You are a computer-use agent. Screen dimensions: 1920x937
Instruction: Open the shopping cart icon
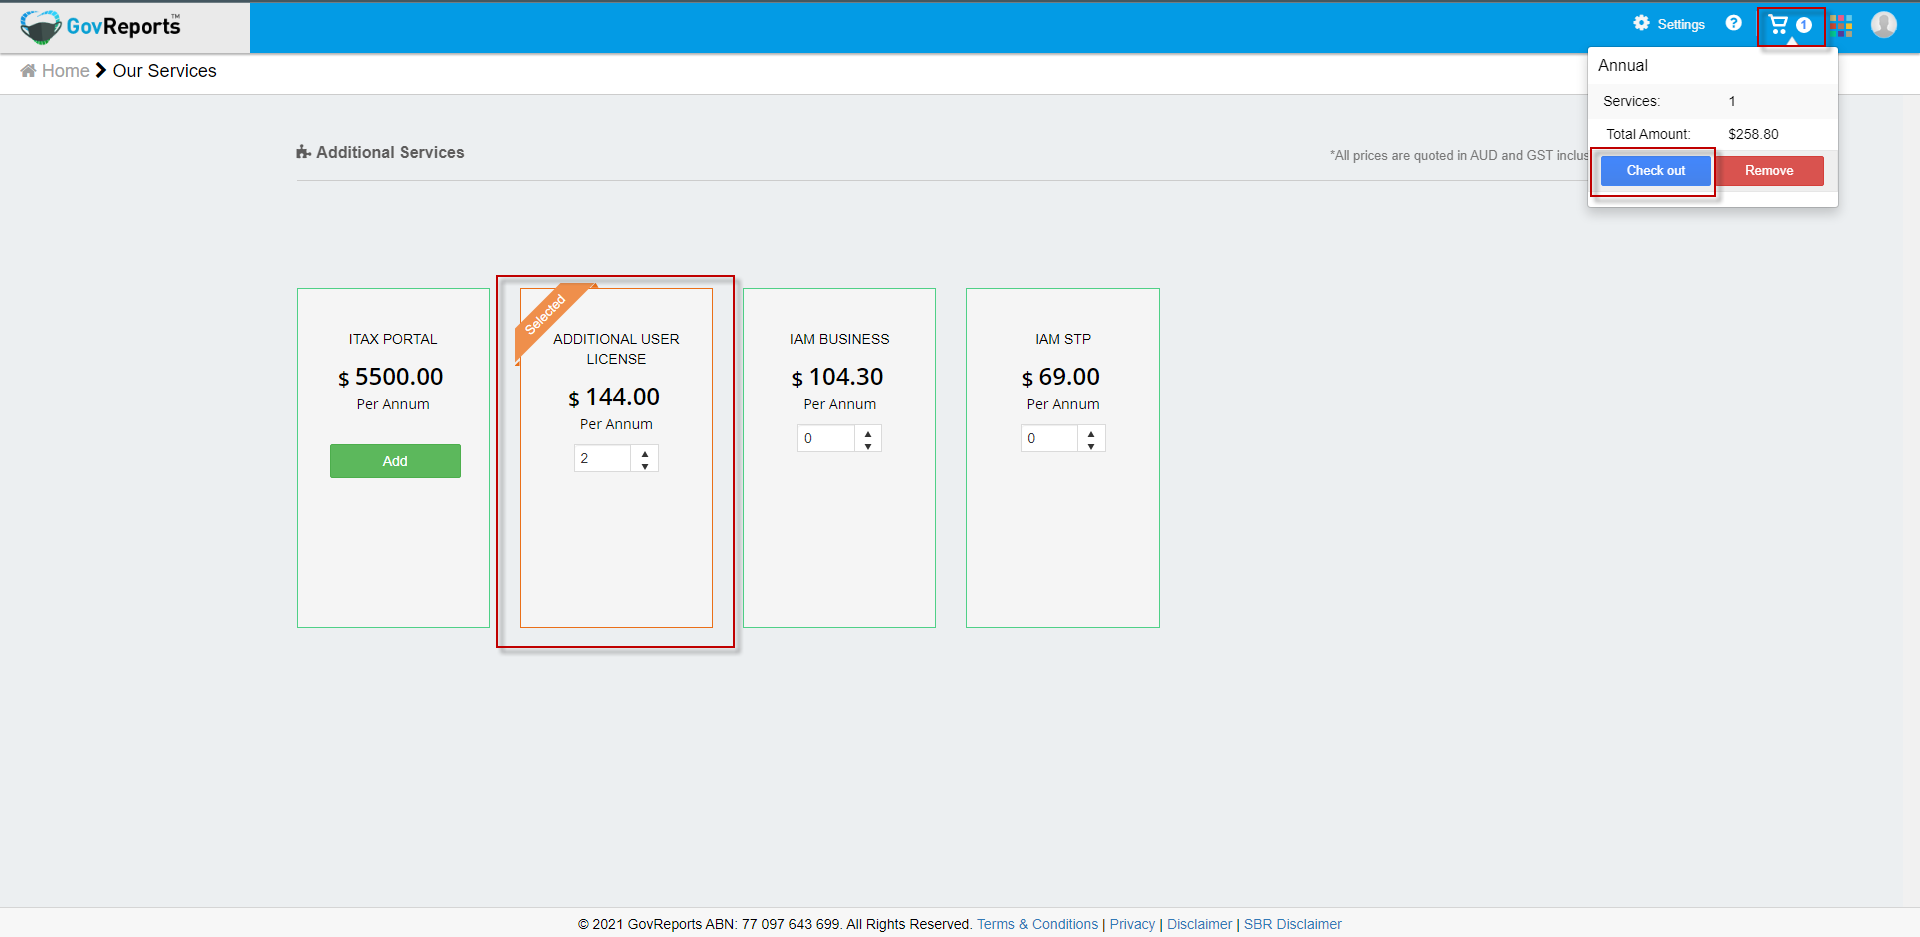1778,24
